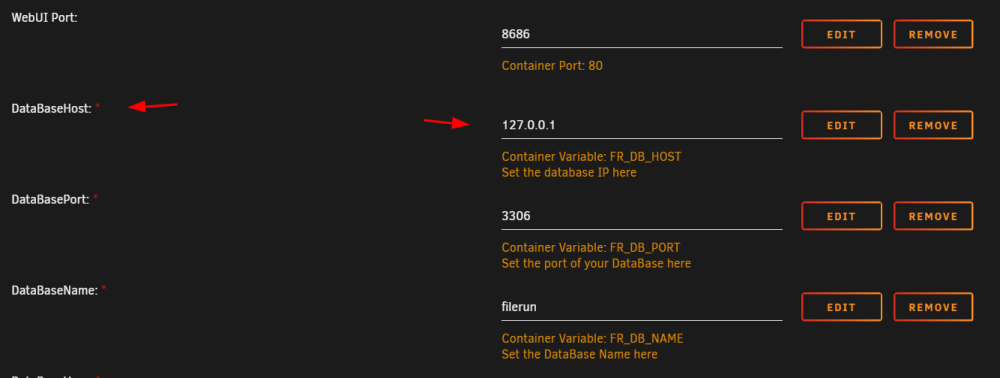Screen dimensions: 1000x378
Task: Click the DataBasePort label
Action: 51,200
